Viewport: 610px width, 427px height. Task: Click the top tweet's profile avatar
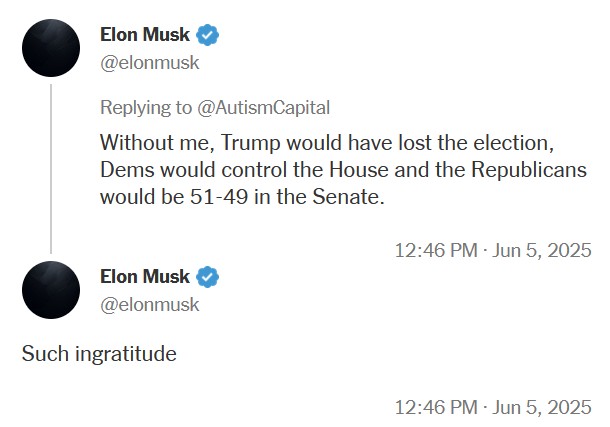pos(51,47)
